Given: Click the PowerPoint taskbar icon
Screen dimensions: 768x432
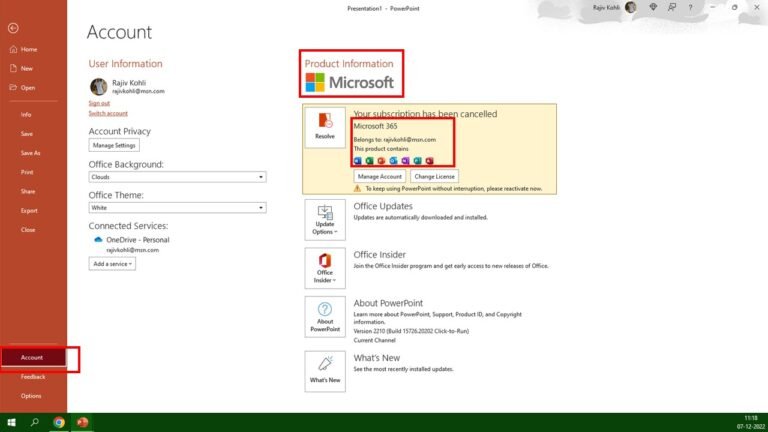Looking at the screenshot, I should click(82, 422).
